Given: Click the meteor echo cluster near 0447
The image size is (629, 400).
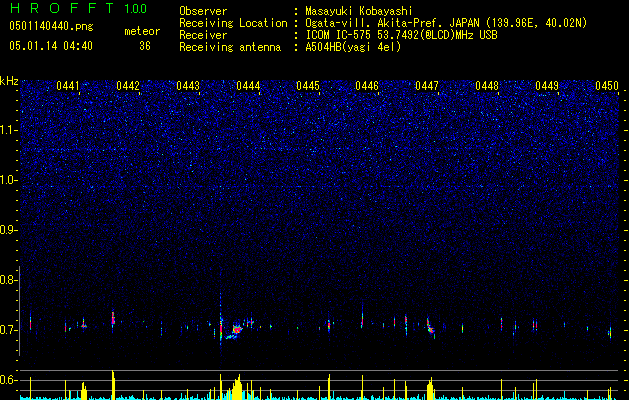Looking at the screenshot, I should [430, 327].
